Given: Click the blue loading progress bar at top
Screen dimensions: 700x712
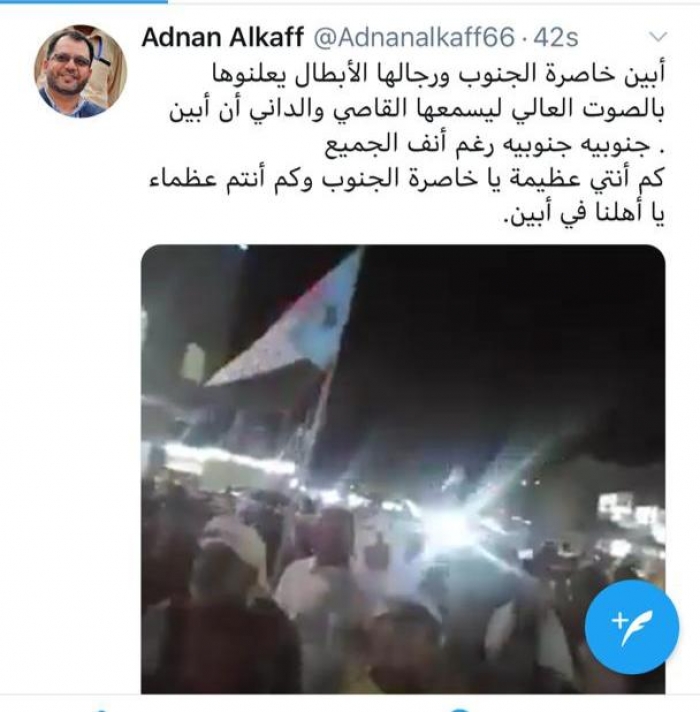Looking at the screenshot, I should click(x=84, y=1).
